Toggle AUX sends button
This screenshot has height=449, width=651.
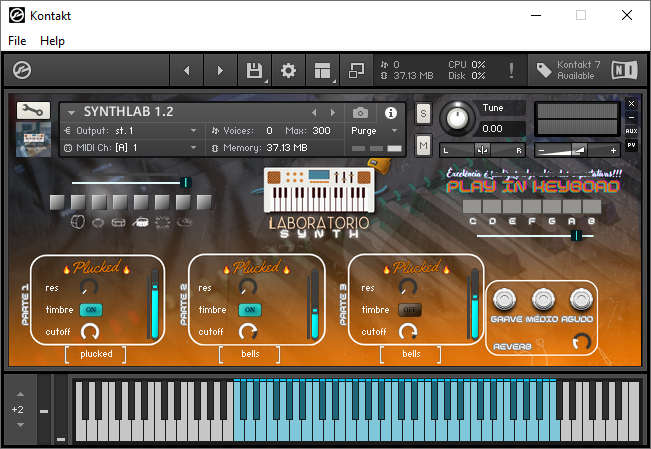631,131
